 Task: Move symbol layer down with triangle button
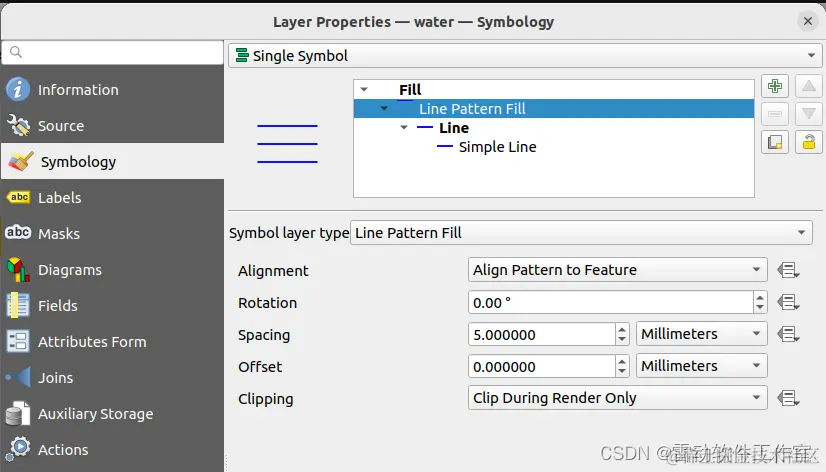click(x=809, y=114)
